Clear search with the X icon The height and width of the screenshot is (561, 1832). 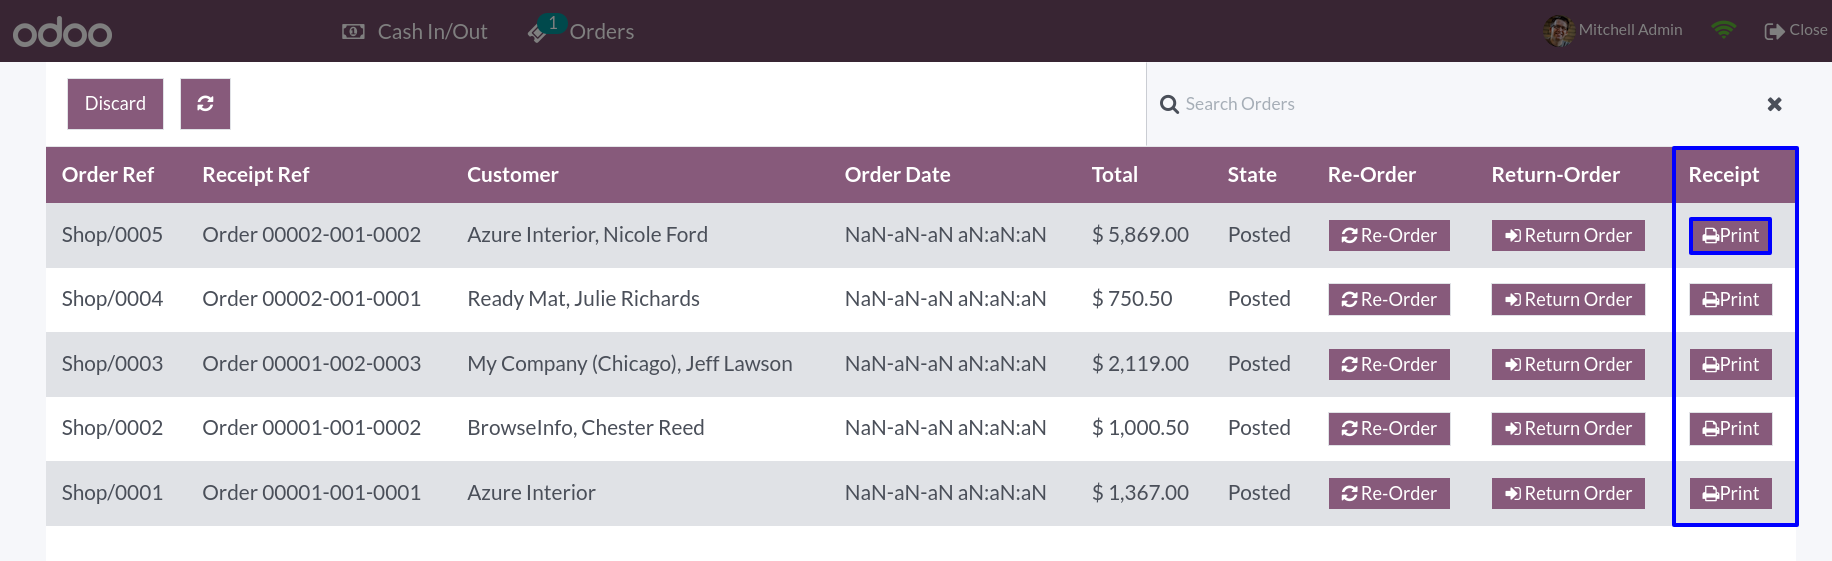[1774, 104]
